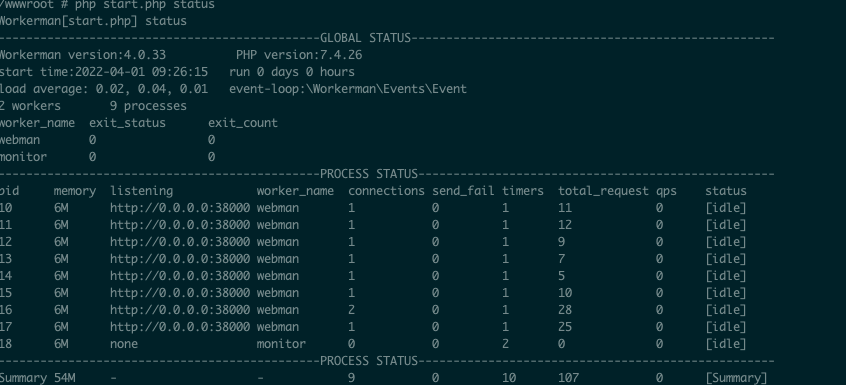Viewport: 846px width, 385px height.
Task: Click the qps column header
Action: pos(666,191)
